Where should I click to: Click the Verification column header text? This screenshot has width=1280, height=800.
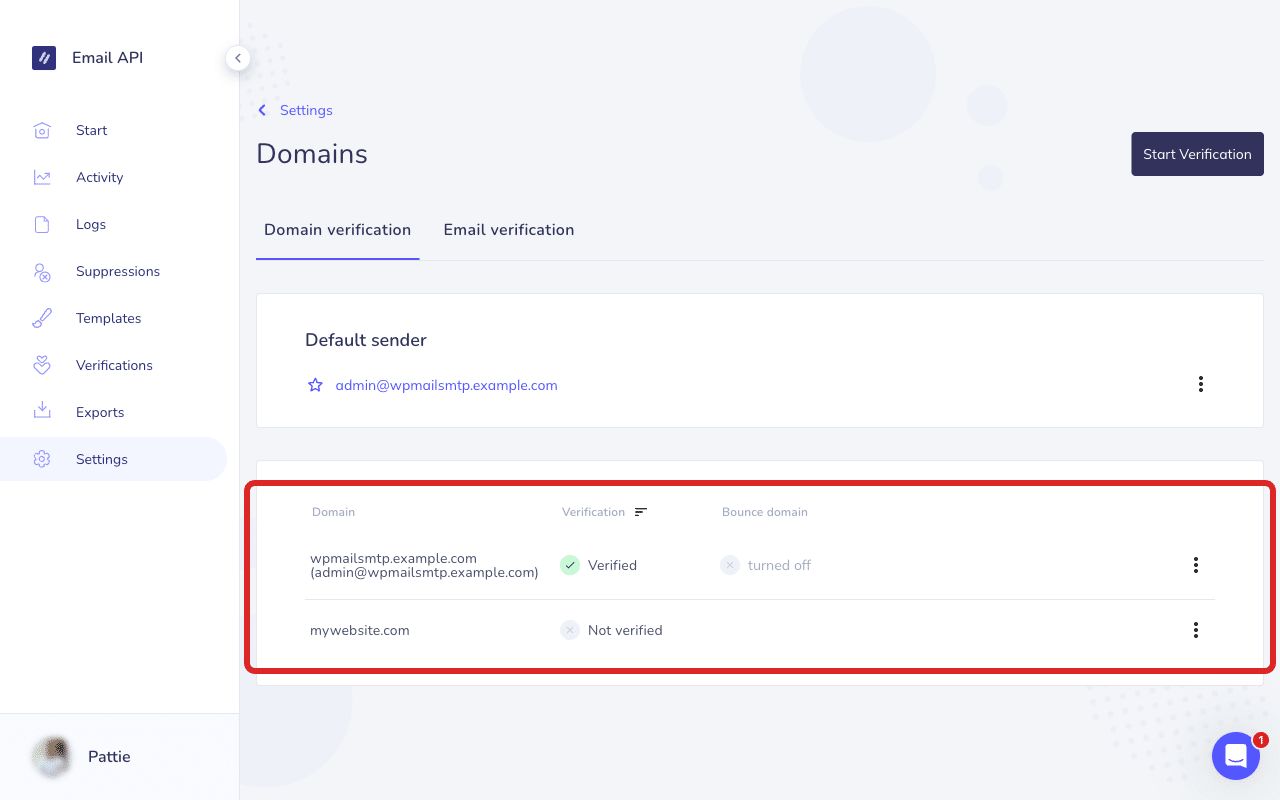(x=593, y=512)
